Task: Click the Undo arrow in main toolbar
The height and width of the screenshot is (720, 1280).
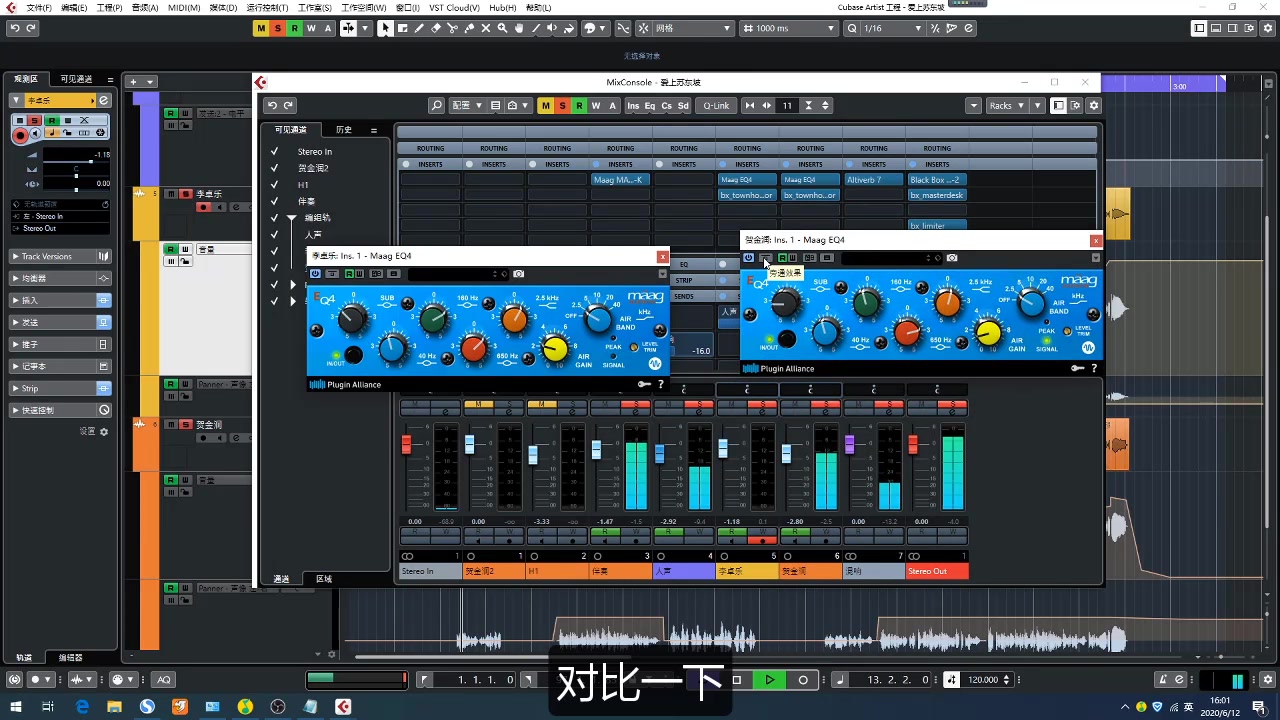Action: tap(15, 28)
